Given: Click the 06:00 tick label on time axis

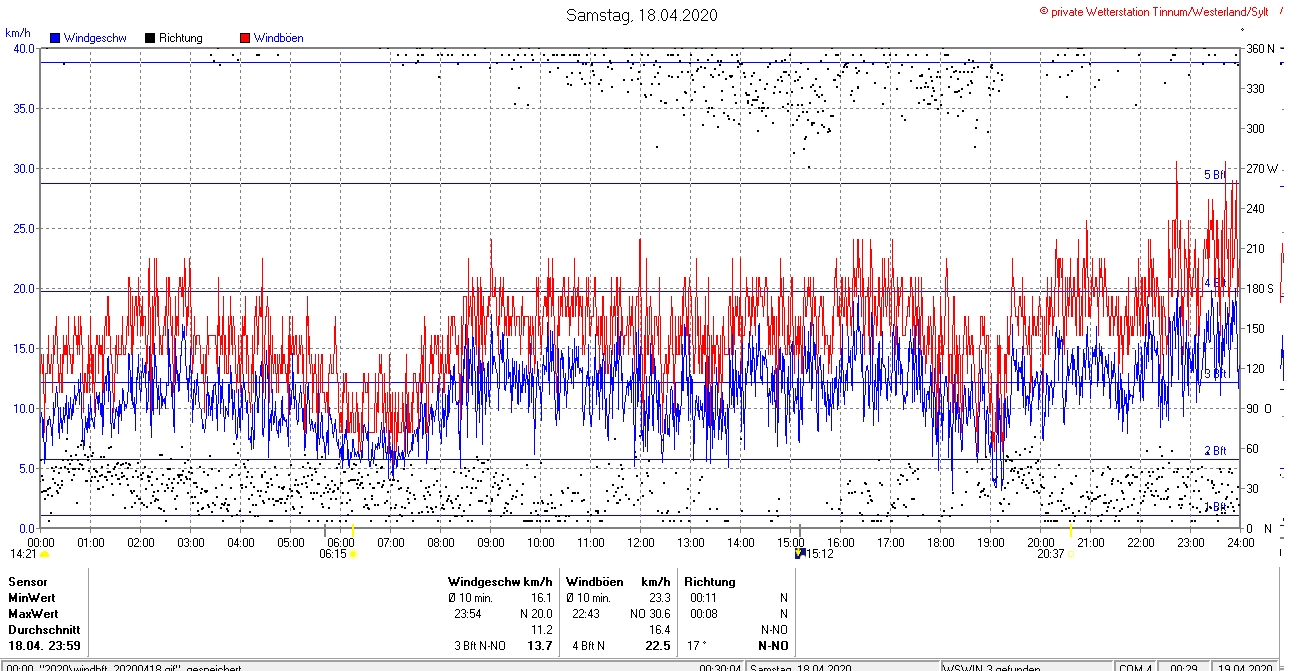Looking at the screenshot, I should point(341,542).
